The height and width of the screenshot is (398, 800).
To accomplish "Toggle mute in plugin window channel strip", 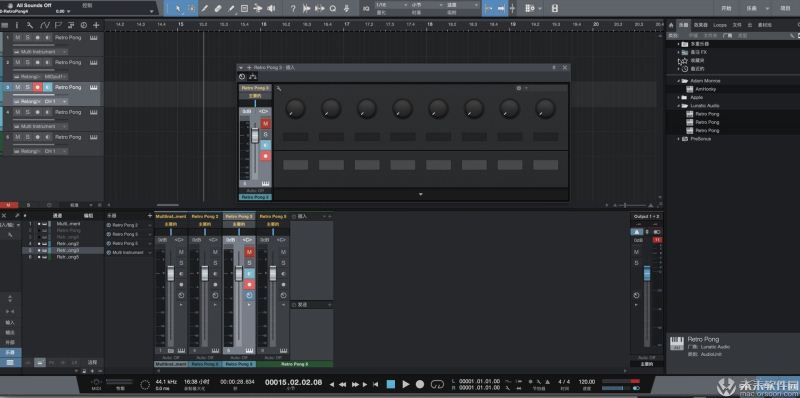I will [x=265, y=123].
